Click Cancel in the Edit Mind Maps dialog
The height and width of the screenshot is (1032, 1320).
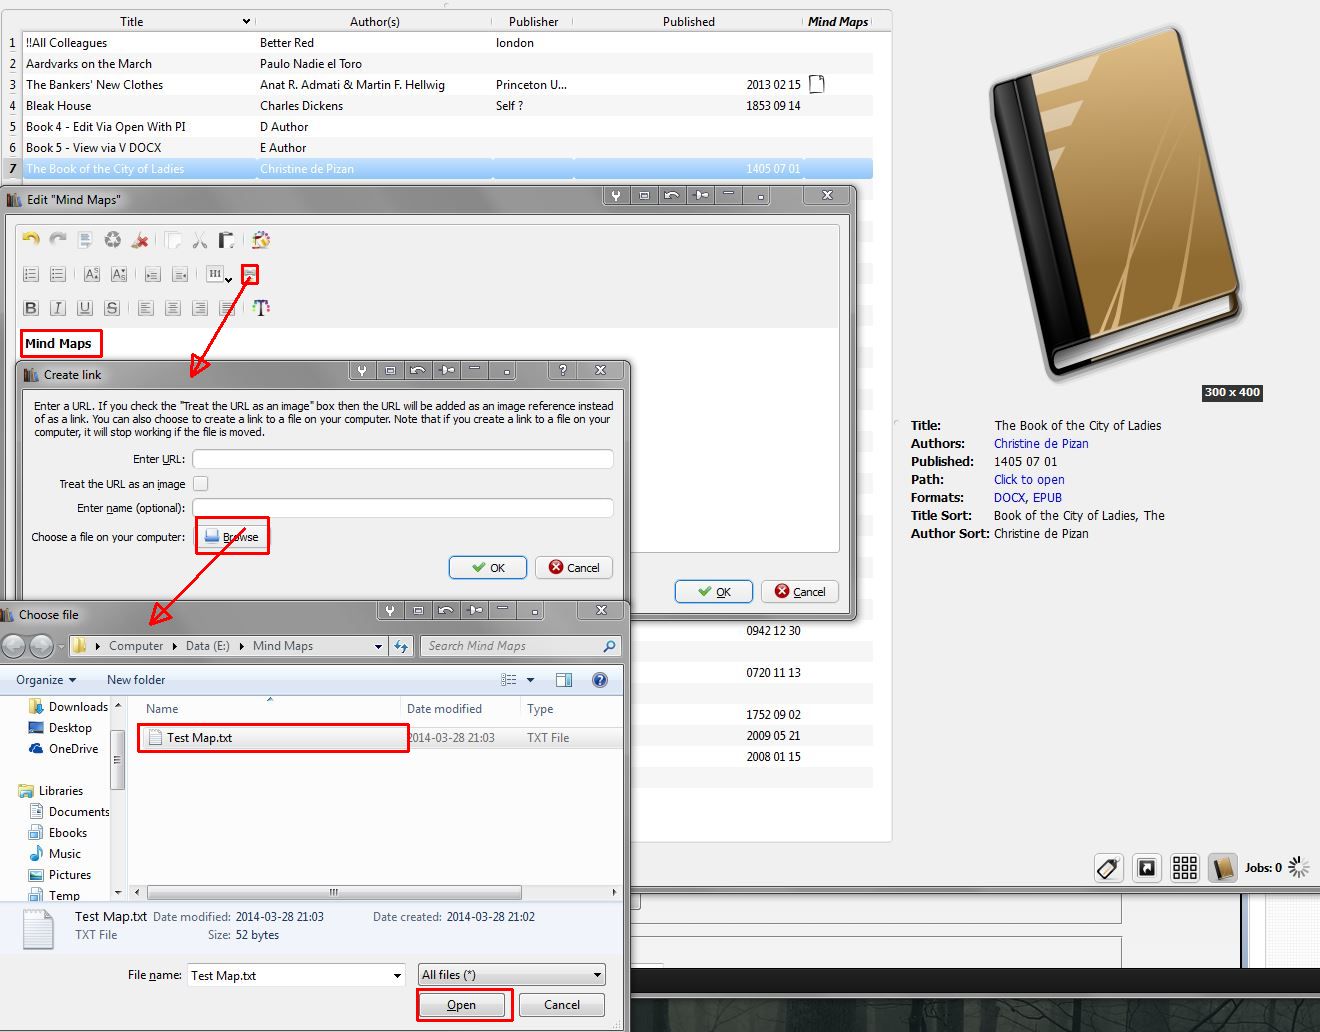click(800, 591)
